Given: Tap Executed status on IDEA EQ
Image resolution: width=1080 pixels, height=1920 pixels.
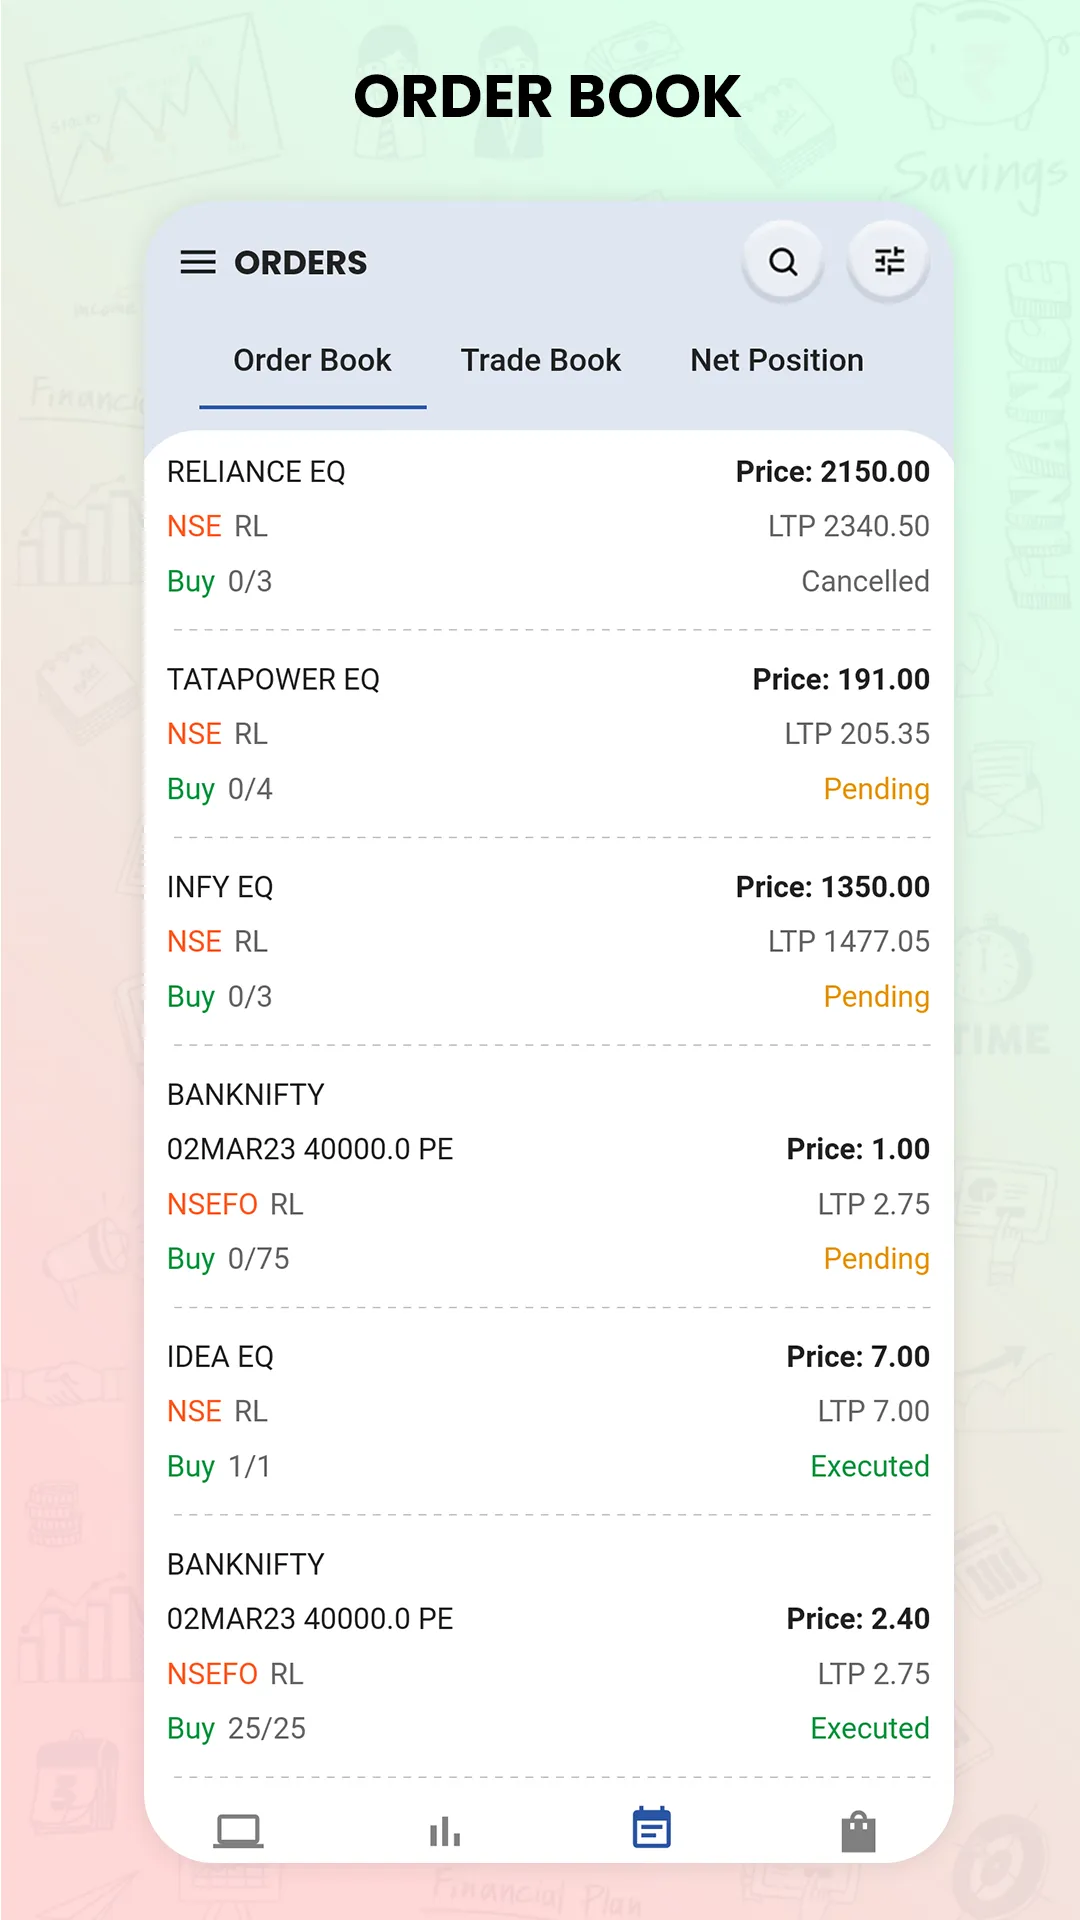Looking at the screenshot, I should point(870,1466).
